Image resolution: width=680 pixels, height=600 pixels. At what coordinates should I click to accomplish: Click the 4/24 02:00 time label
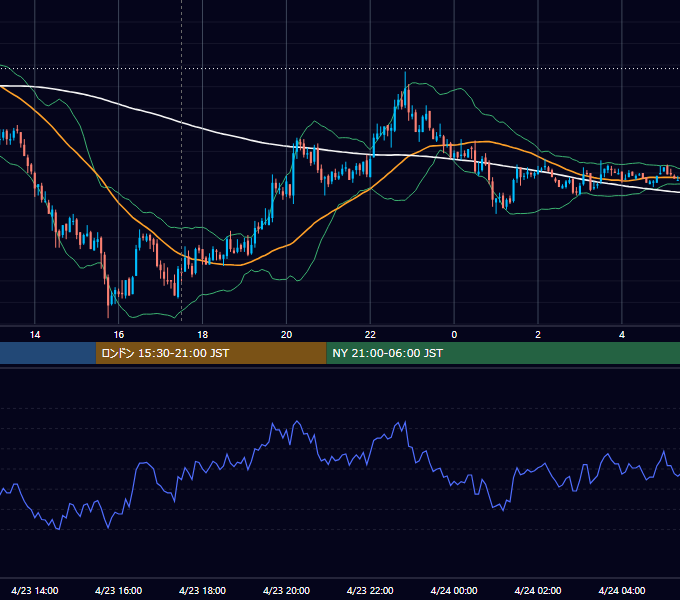pyautogui.click(x=538, y=590)
